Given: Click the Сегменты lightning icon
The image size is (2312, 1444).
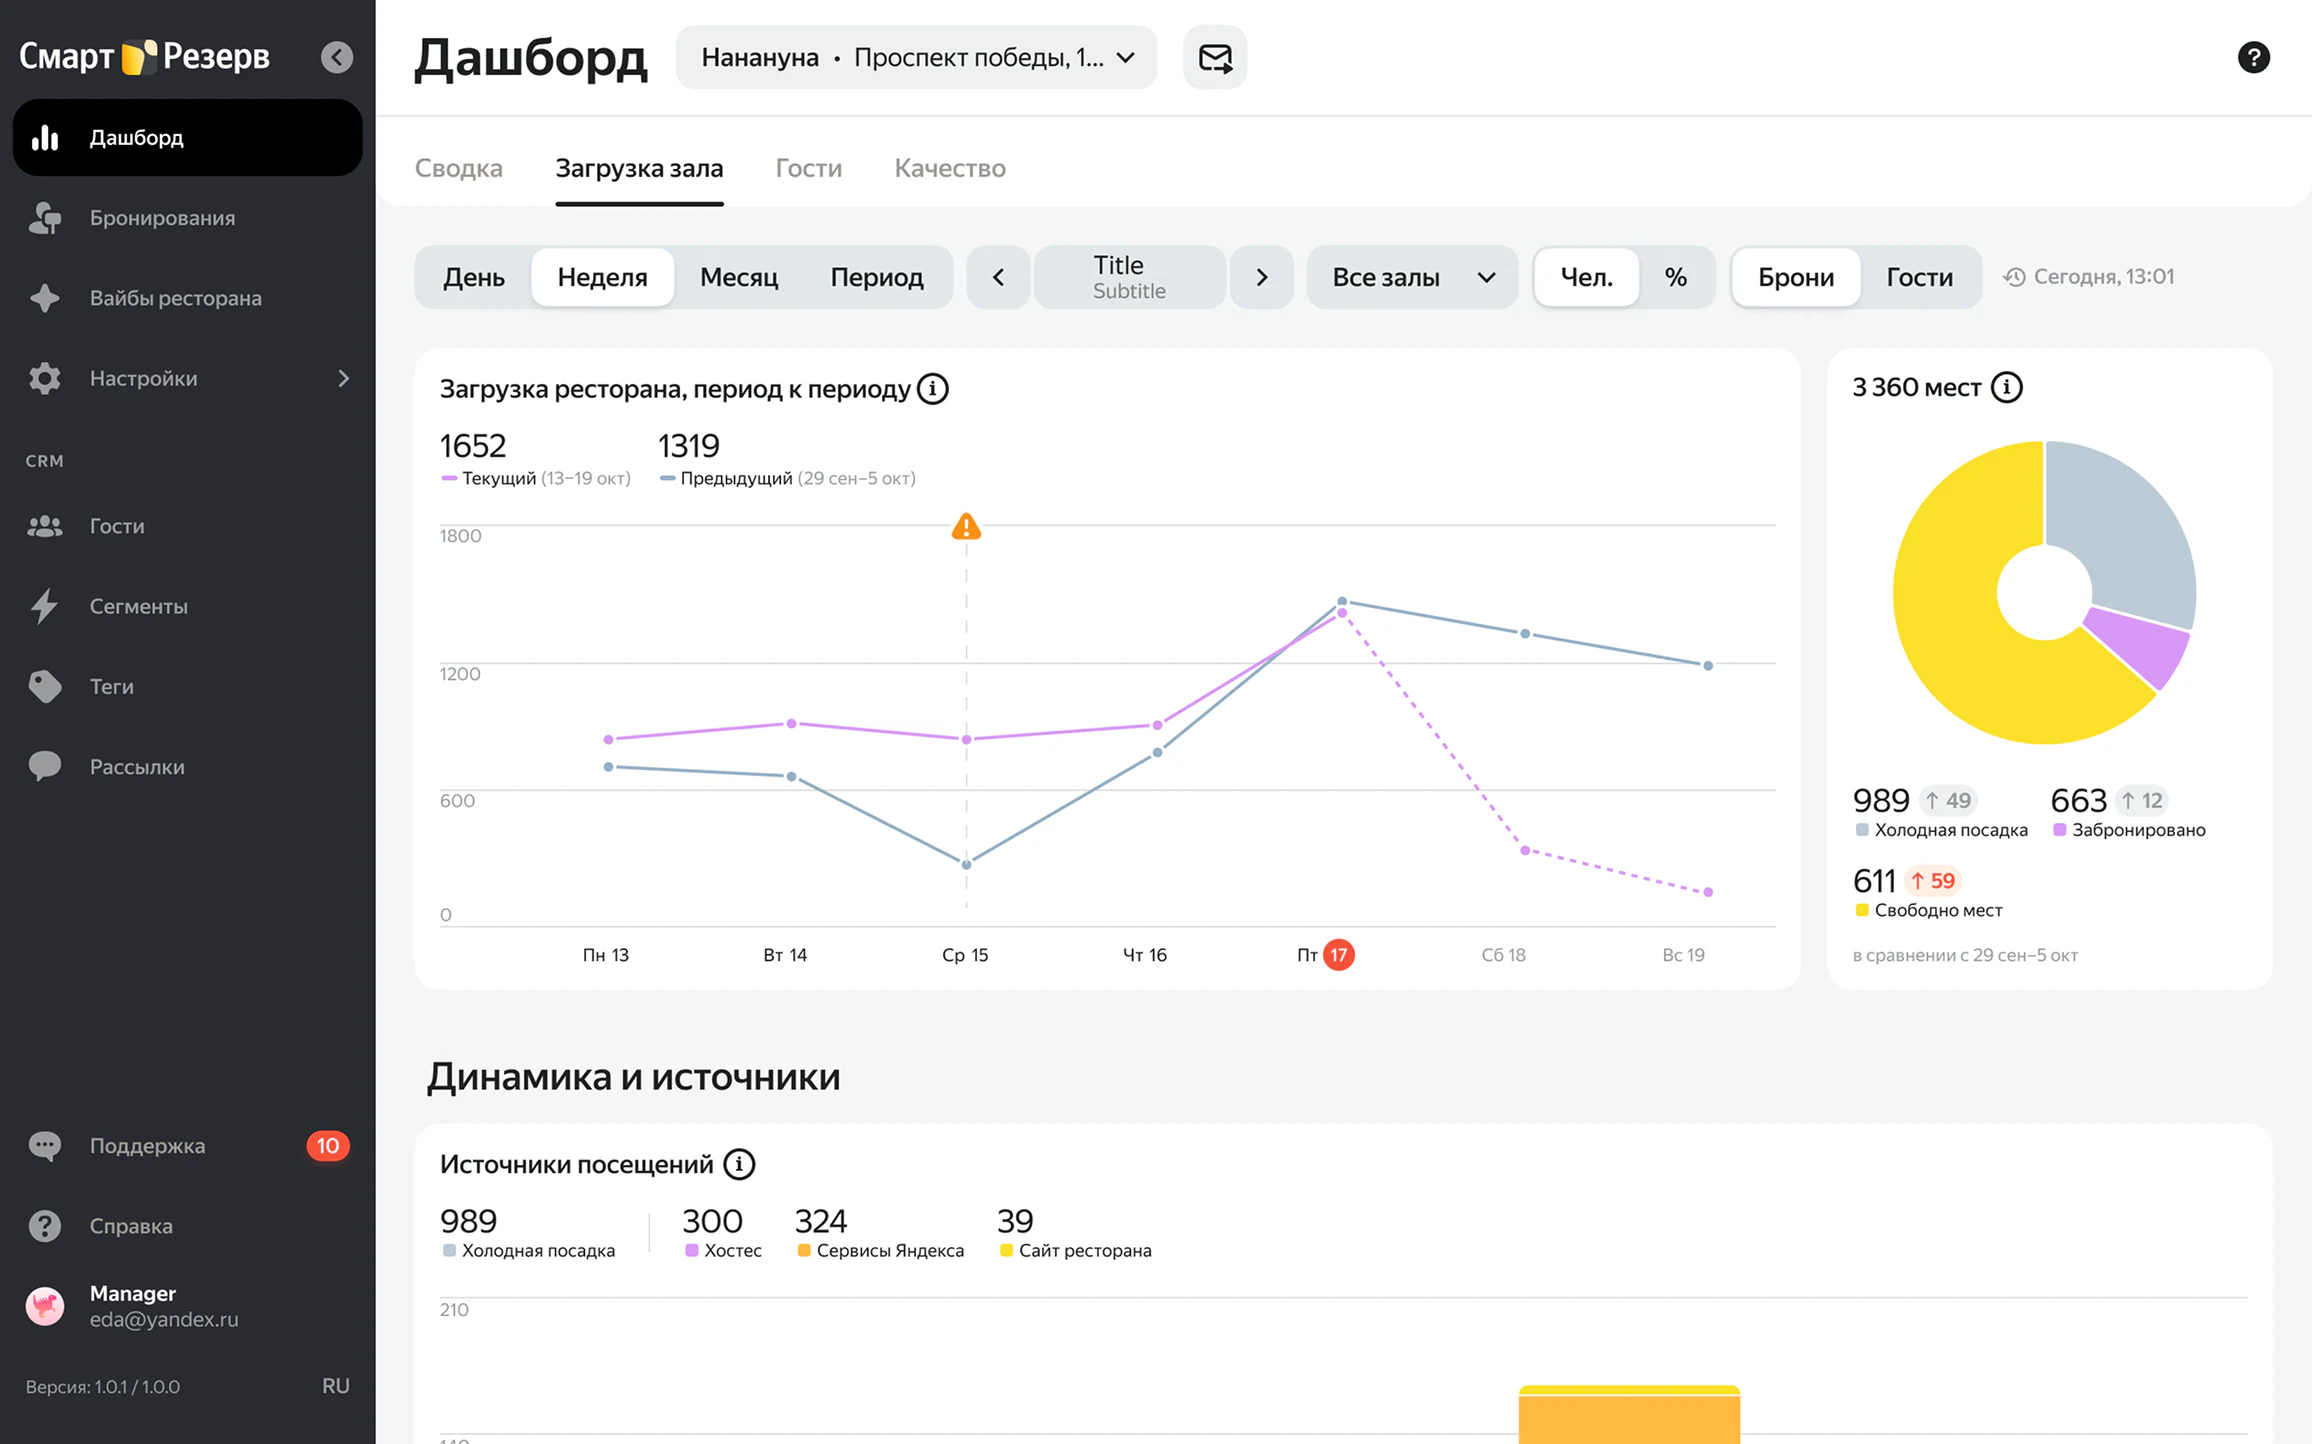Looking at the screenshot, I should tap(45, 606).
